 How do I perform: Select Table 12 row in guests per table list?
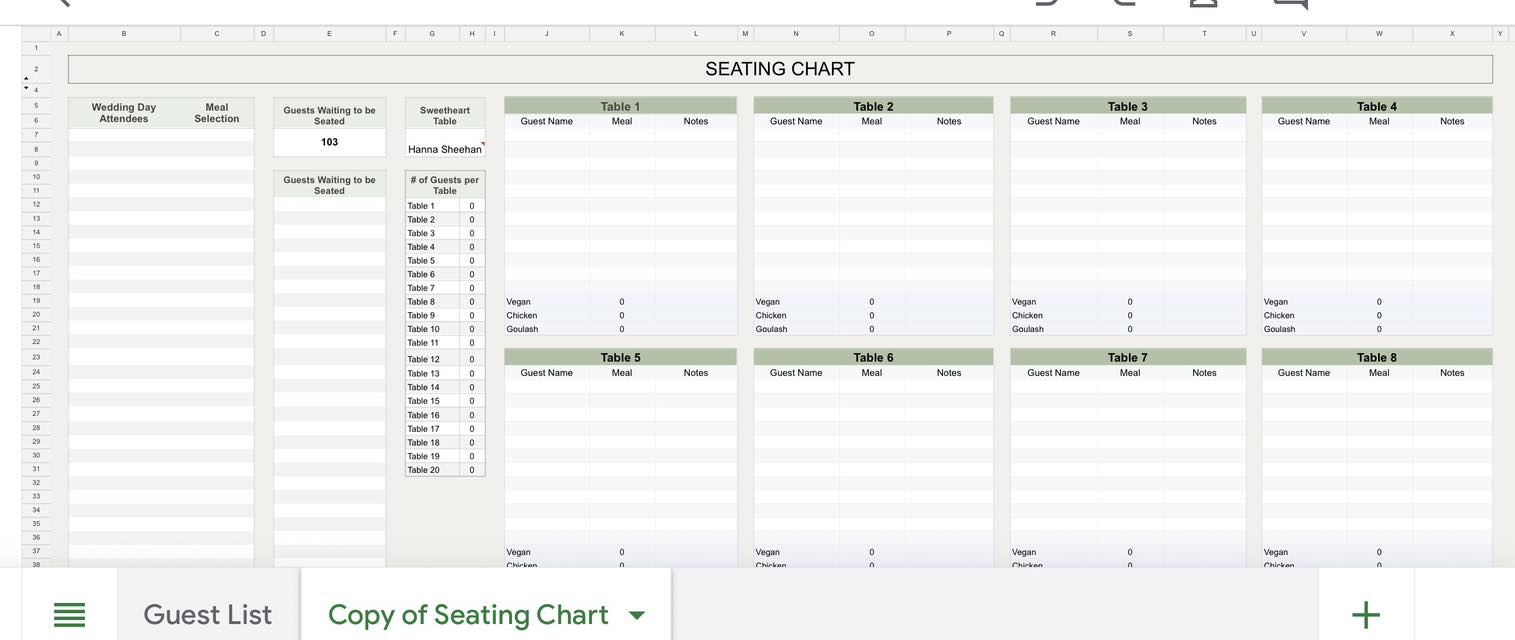tap(445, 359)
